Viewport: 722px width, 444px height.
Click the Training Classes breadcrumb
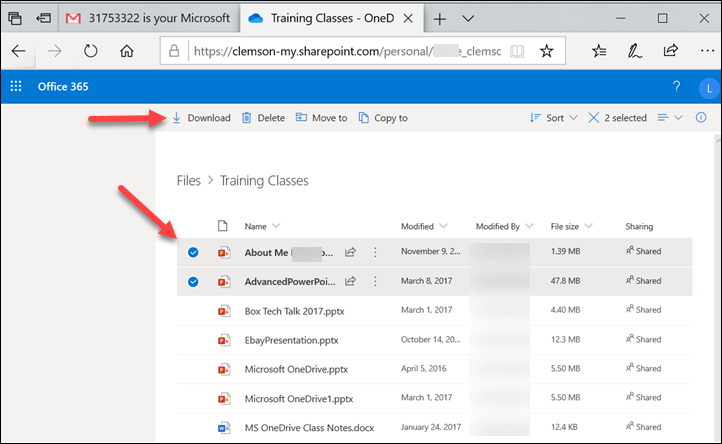coord(264,181)
